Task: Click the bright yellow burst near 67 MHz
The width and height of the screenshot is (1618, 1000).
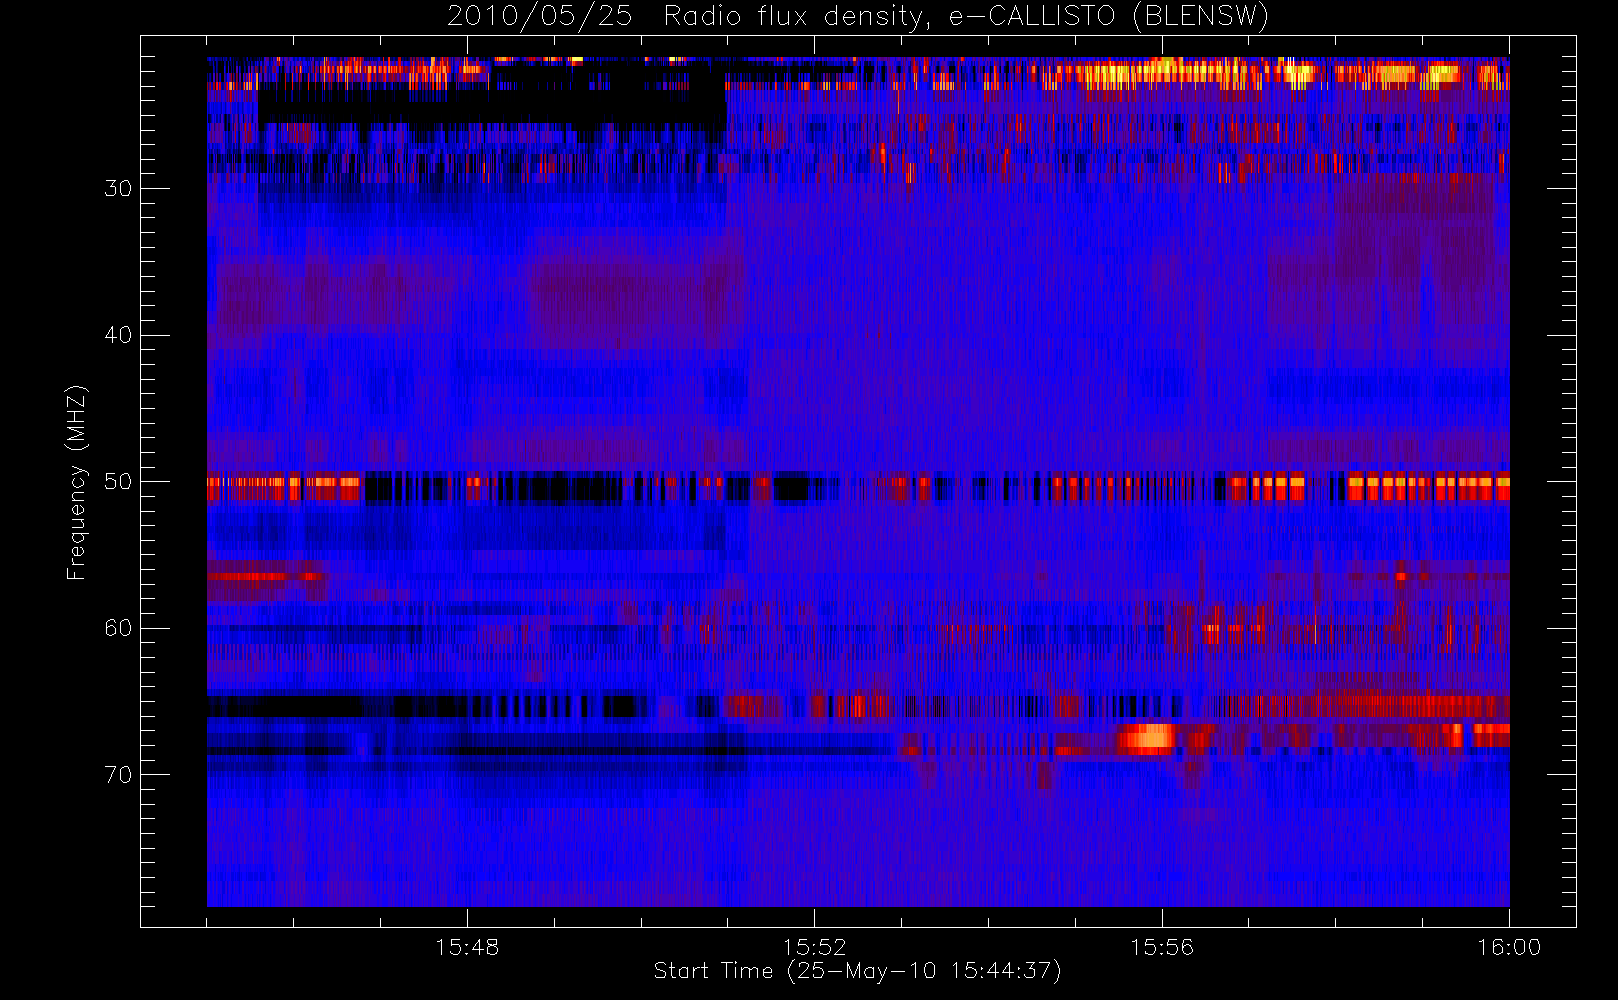Action: click(1147, 738)
